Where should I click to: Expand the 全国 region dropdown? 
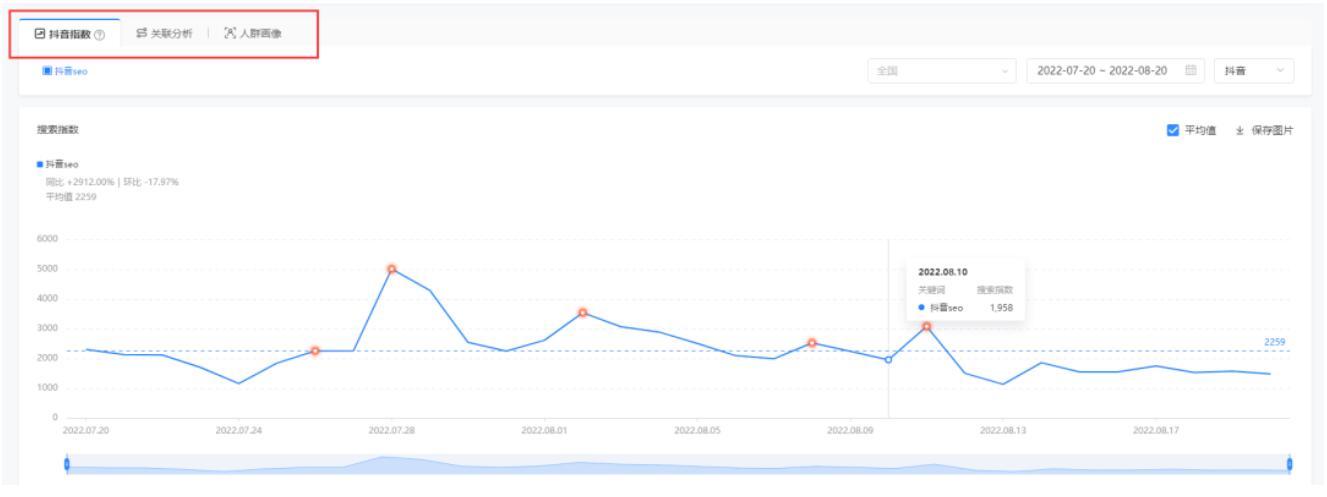(942, 70)
